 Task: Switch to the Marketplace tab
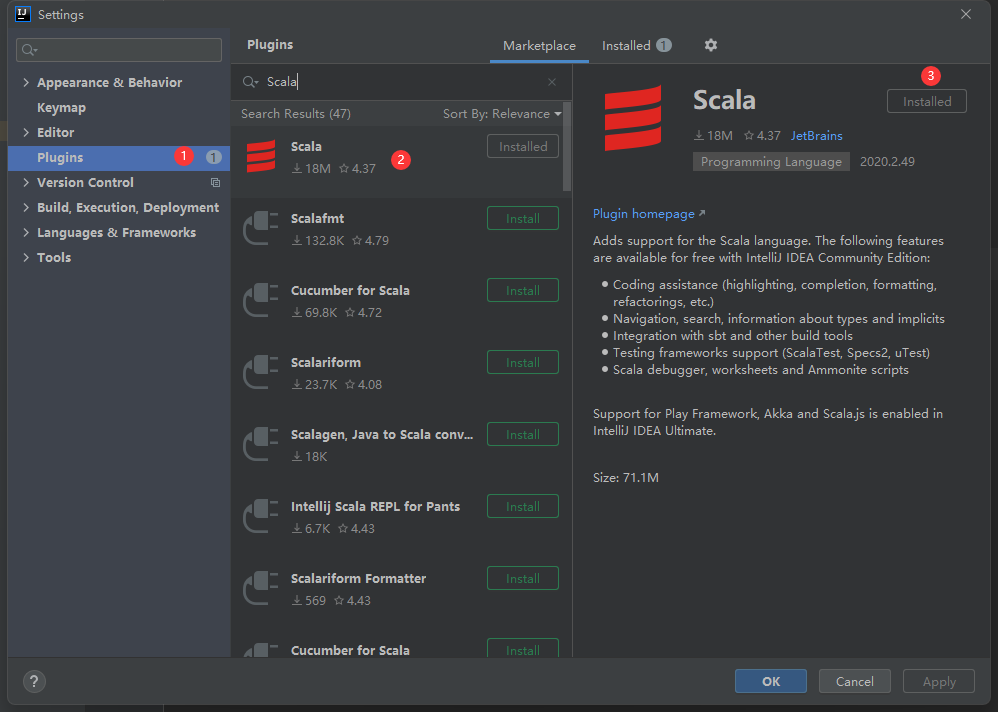(539, 46)
